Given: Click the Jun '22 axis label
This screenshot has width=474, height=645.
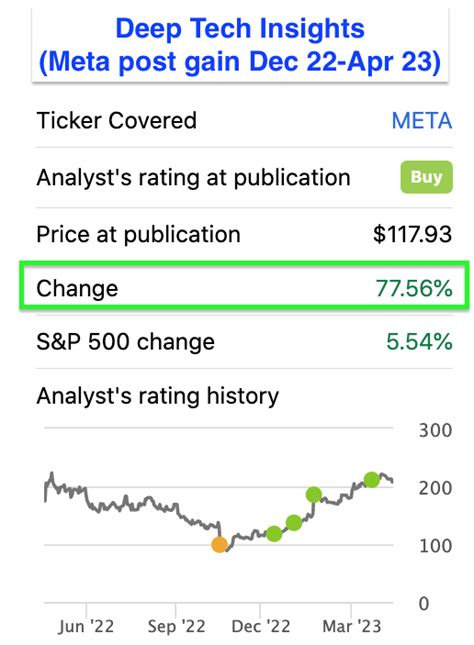Looking at the screenshot, I should coord(86,626).
